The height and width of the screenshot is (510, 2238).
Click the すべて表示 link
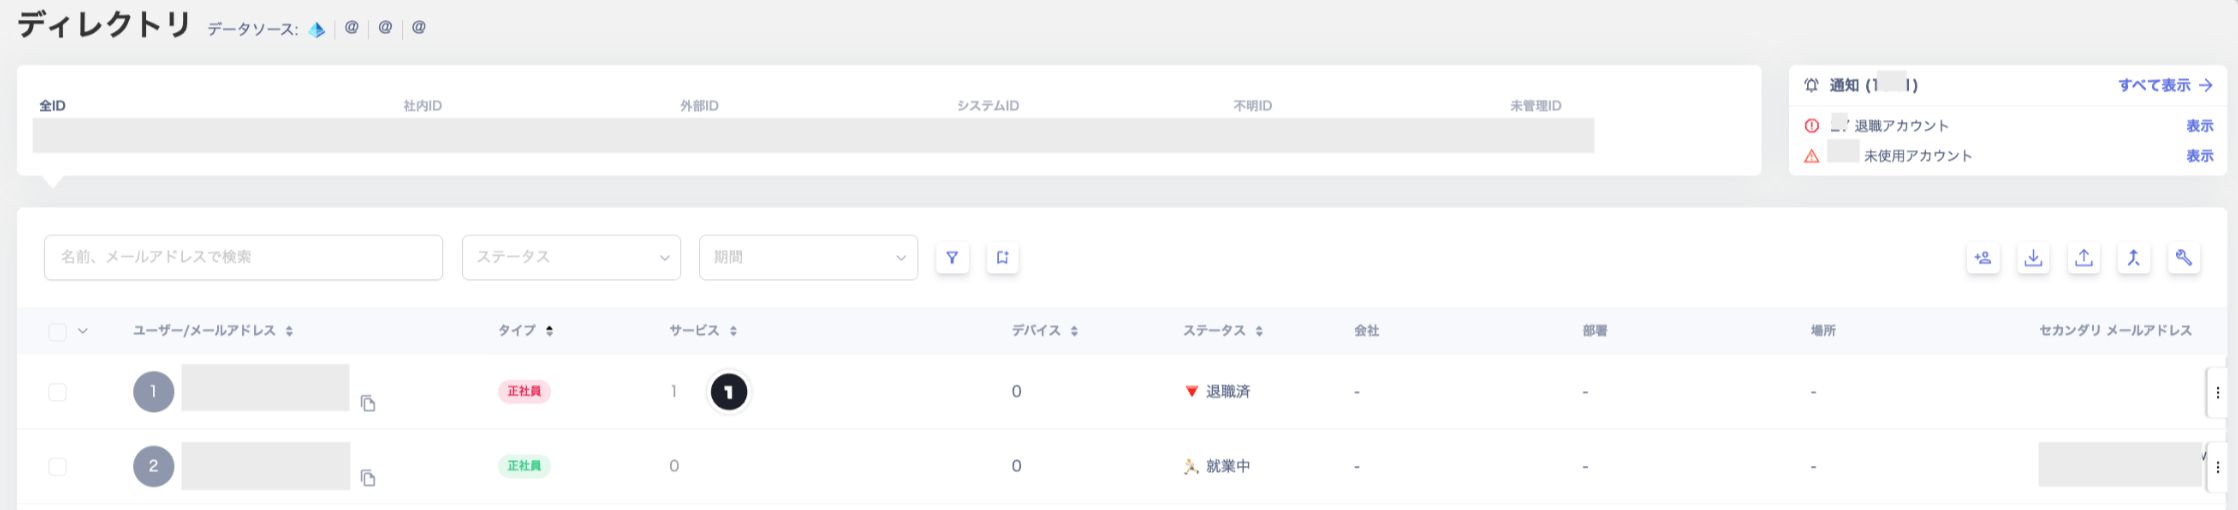click(x=2166, y=86)
